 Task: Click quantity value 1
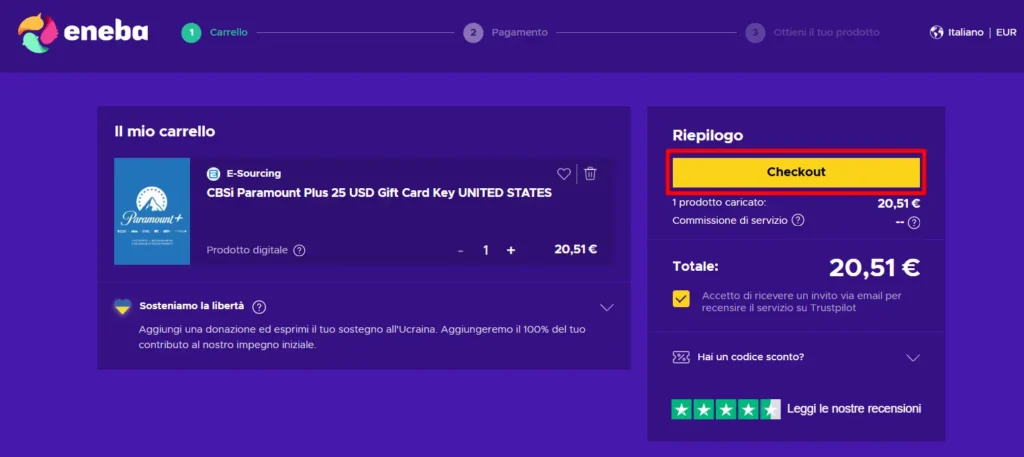(486, 251)
